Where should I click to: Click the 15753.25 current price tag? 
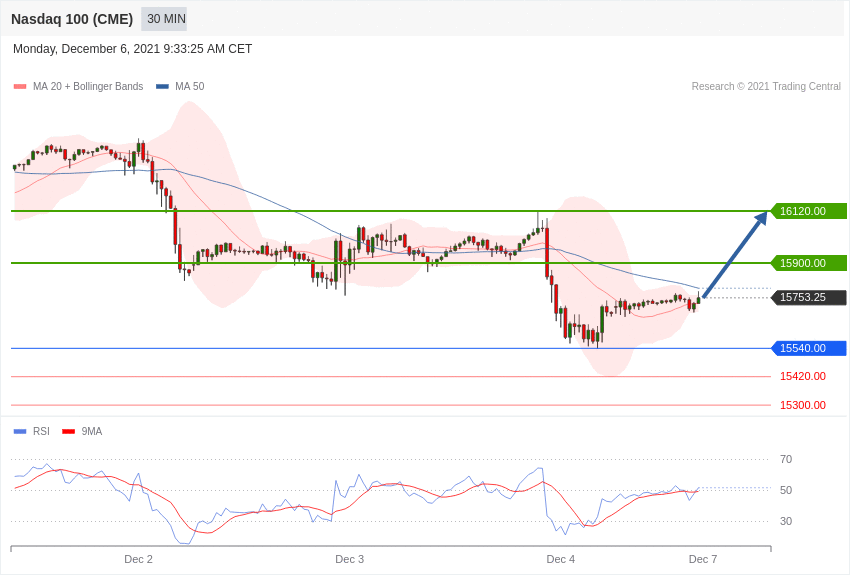pyautogui.click(x=808, y=297)
